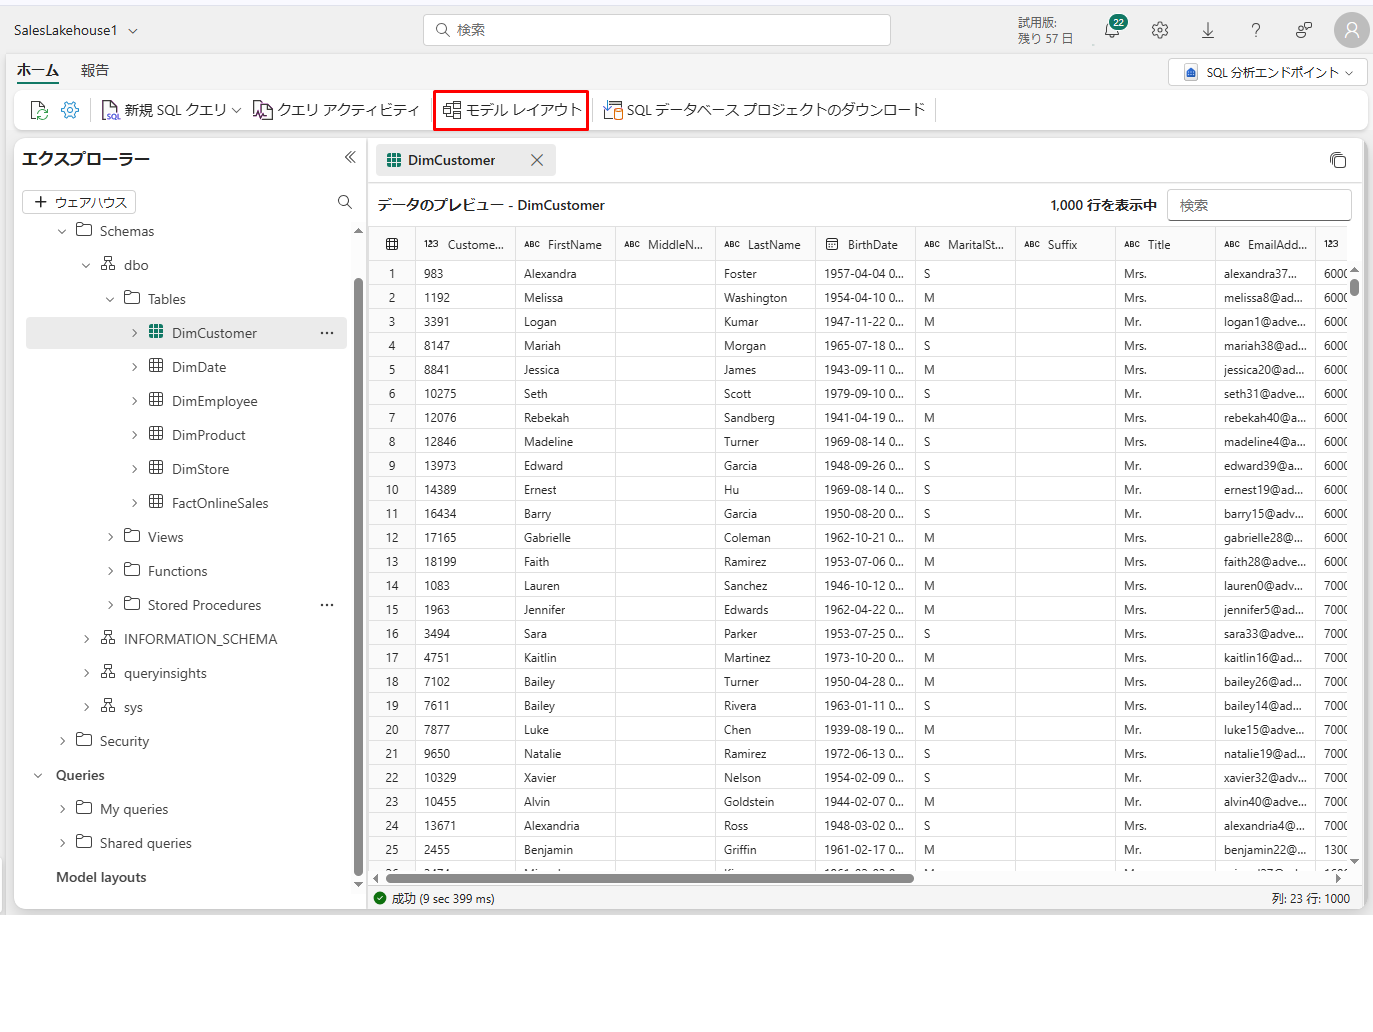Close the DimCustomer tab

click(537, 160)
